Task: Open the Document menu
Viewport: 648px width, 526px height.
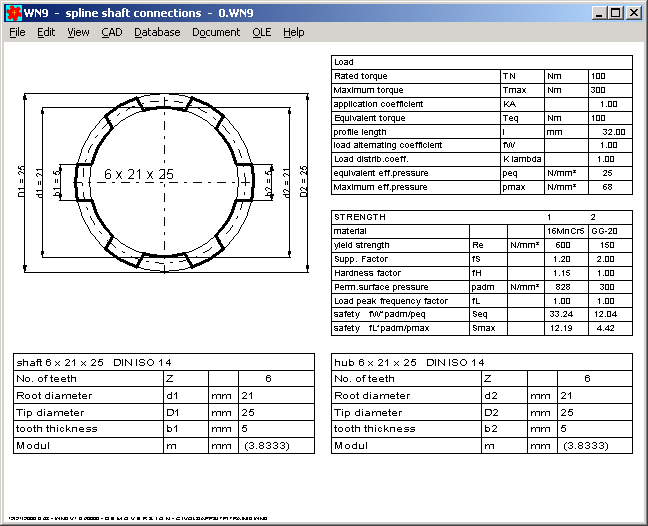Action: click(x=216, y=32)
